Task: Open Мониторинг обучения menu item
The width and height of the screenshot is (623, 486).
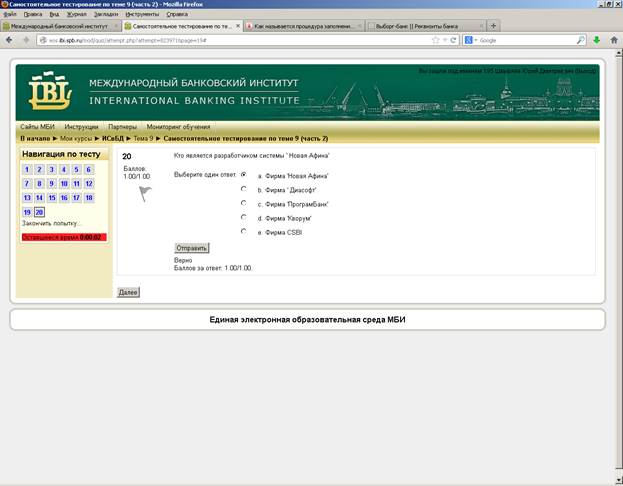Action: 178,127
